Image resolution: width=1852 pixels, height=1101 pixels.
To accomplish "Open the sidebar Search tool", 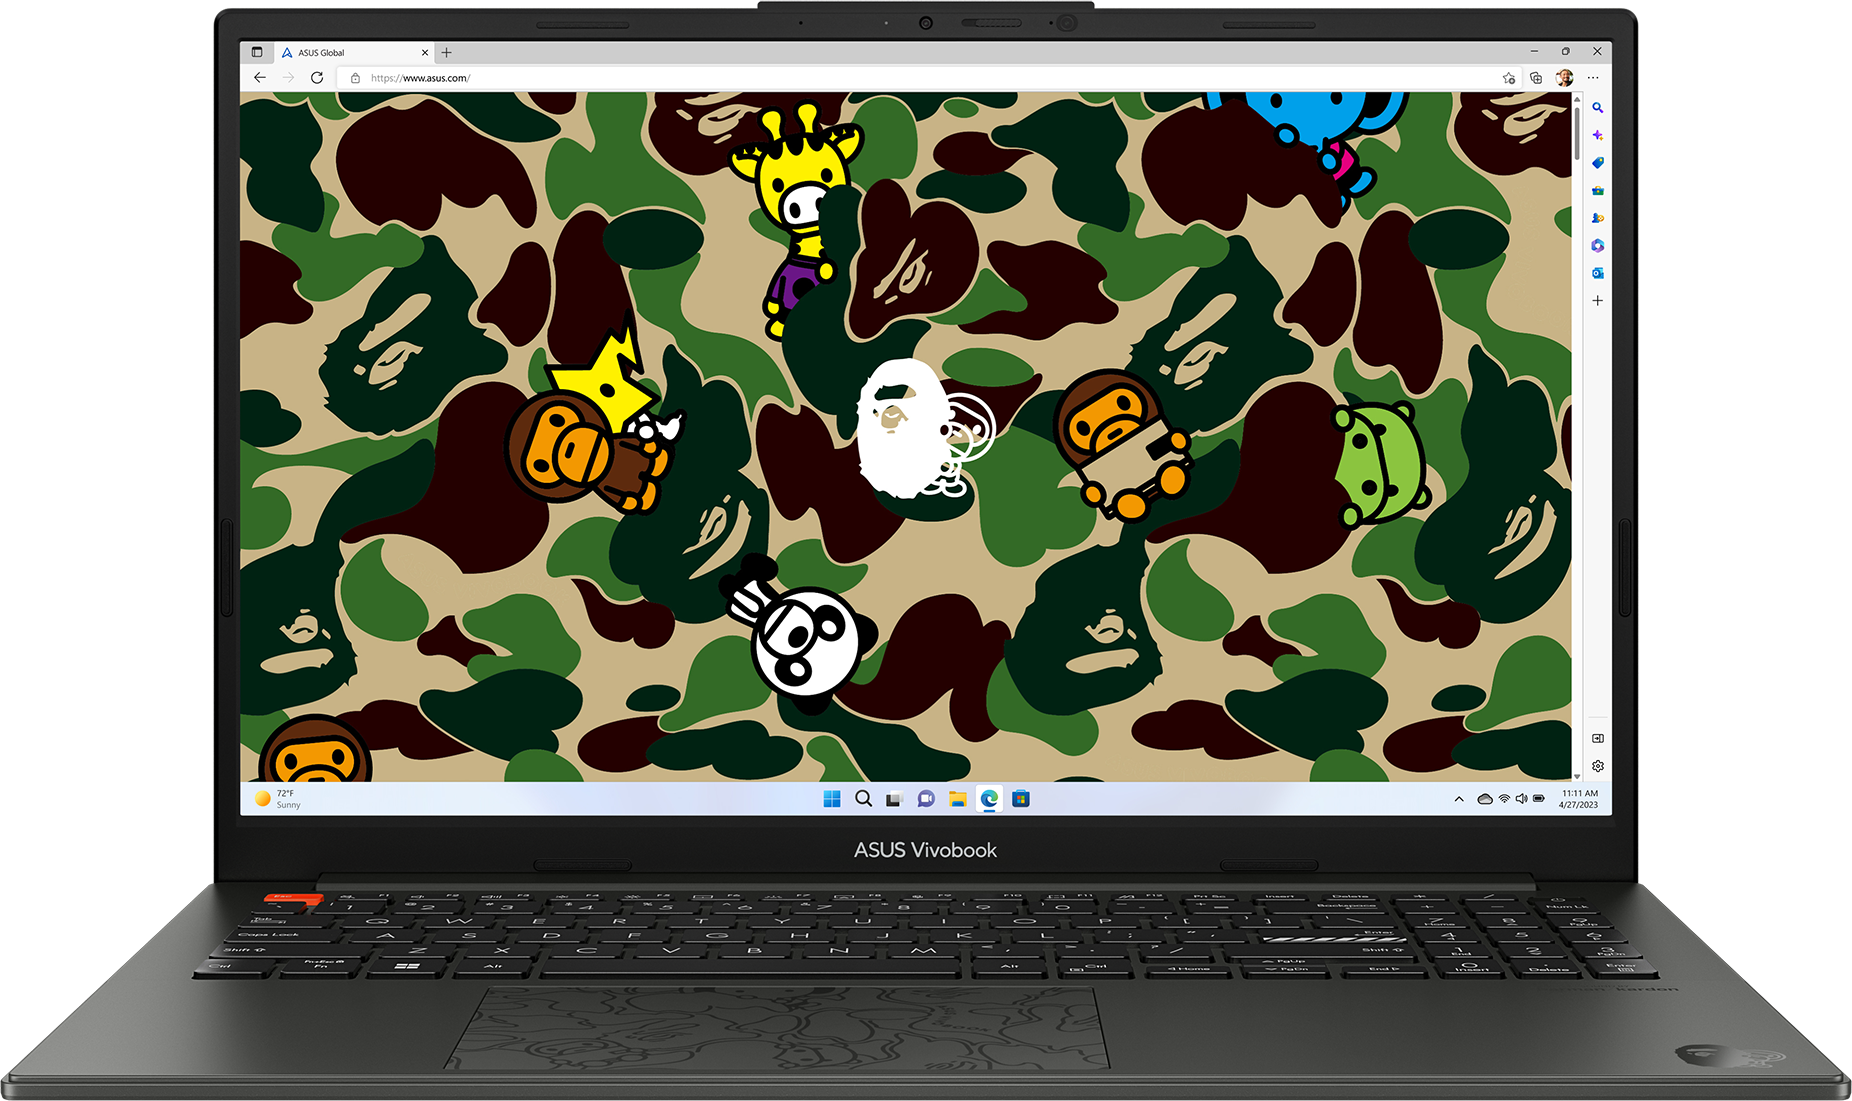I will 1598,107.
